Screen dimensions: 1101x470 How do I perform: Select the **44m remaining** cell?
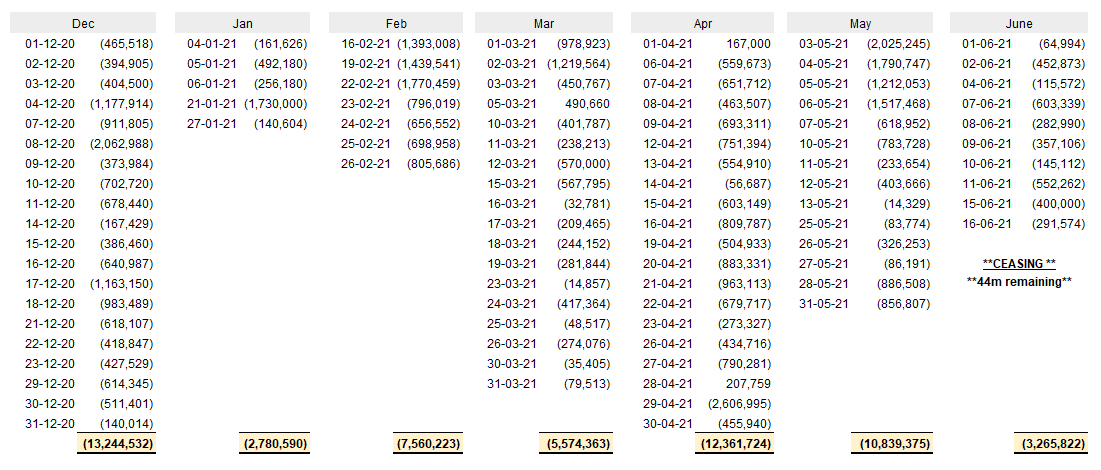click(1020, 281)
